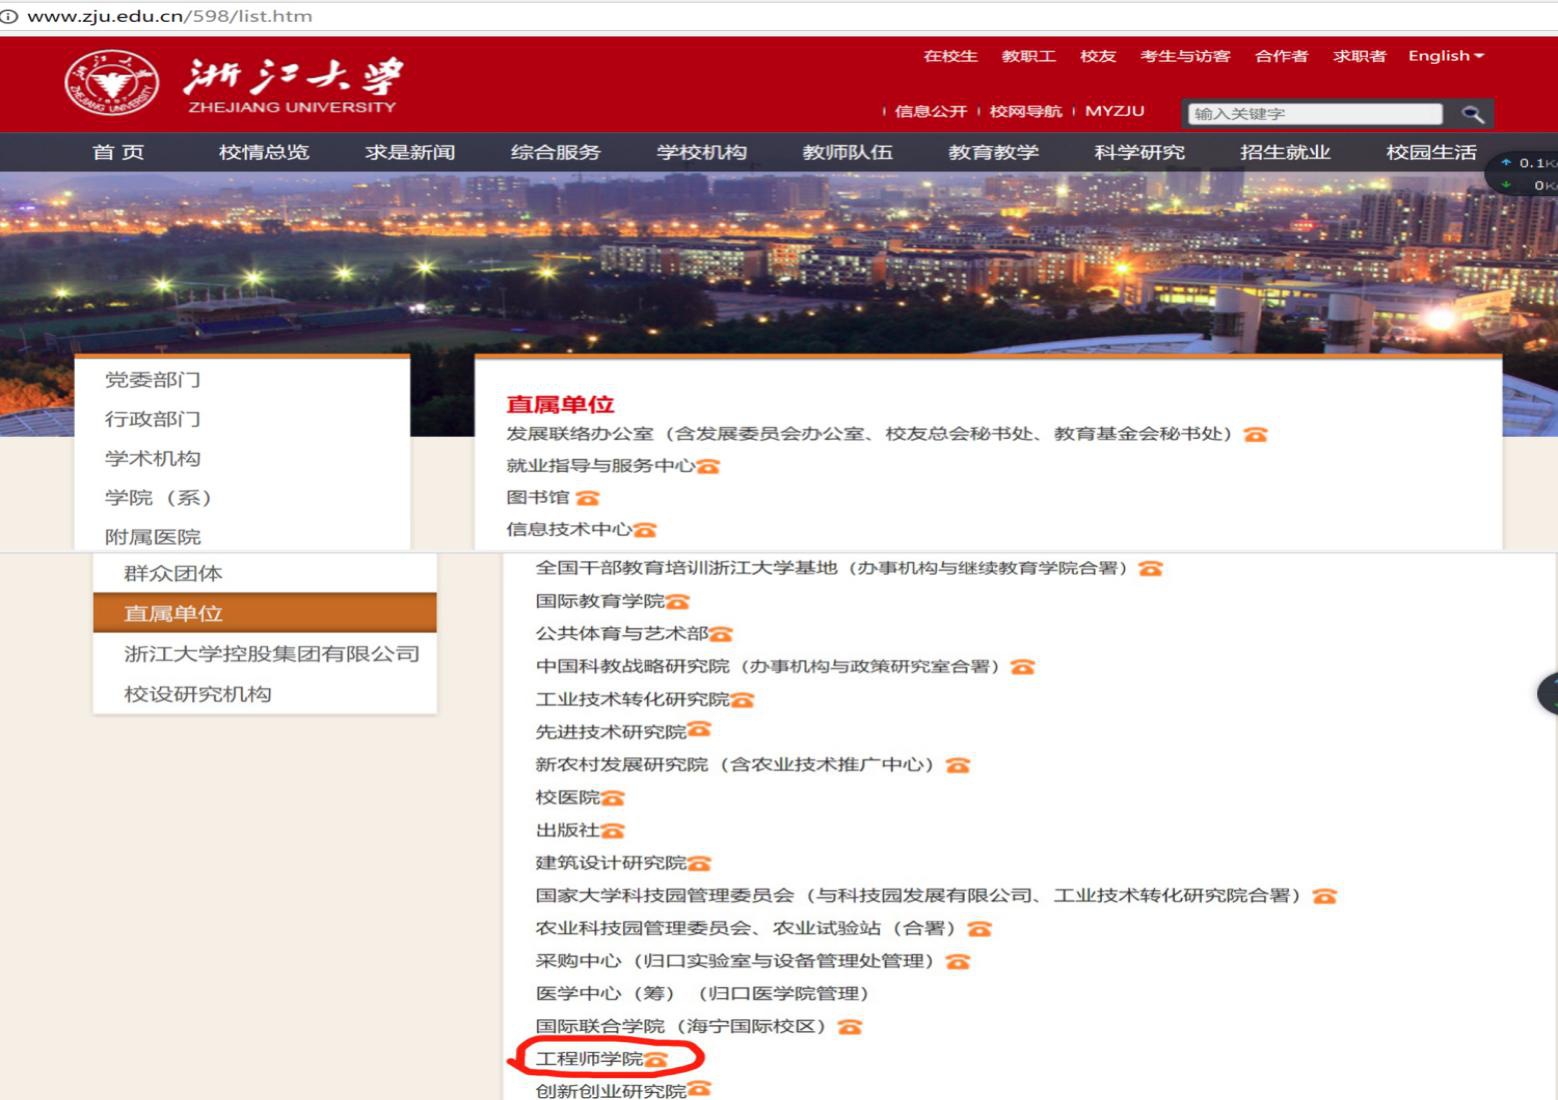This screenshot has height=1100, width=1558.
Task: Open 科学研究 navigation menu
Action: pos(1140,152)
